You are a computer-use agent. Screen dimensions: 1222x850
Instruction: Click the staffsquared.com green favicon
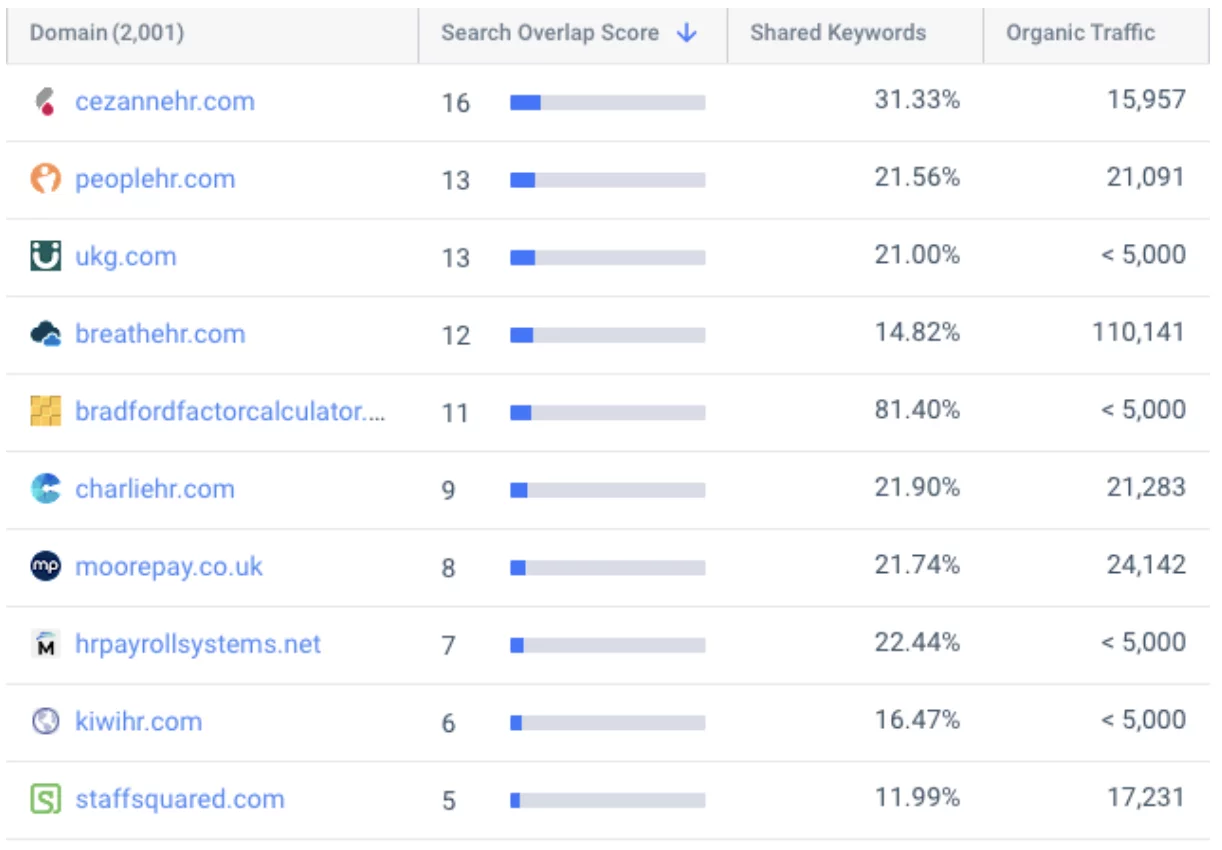click(45, 799)
